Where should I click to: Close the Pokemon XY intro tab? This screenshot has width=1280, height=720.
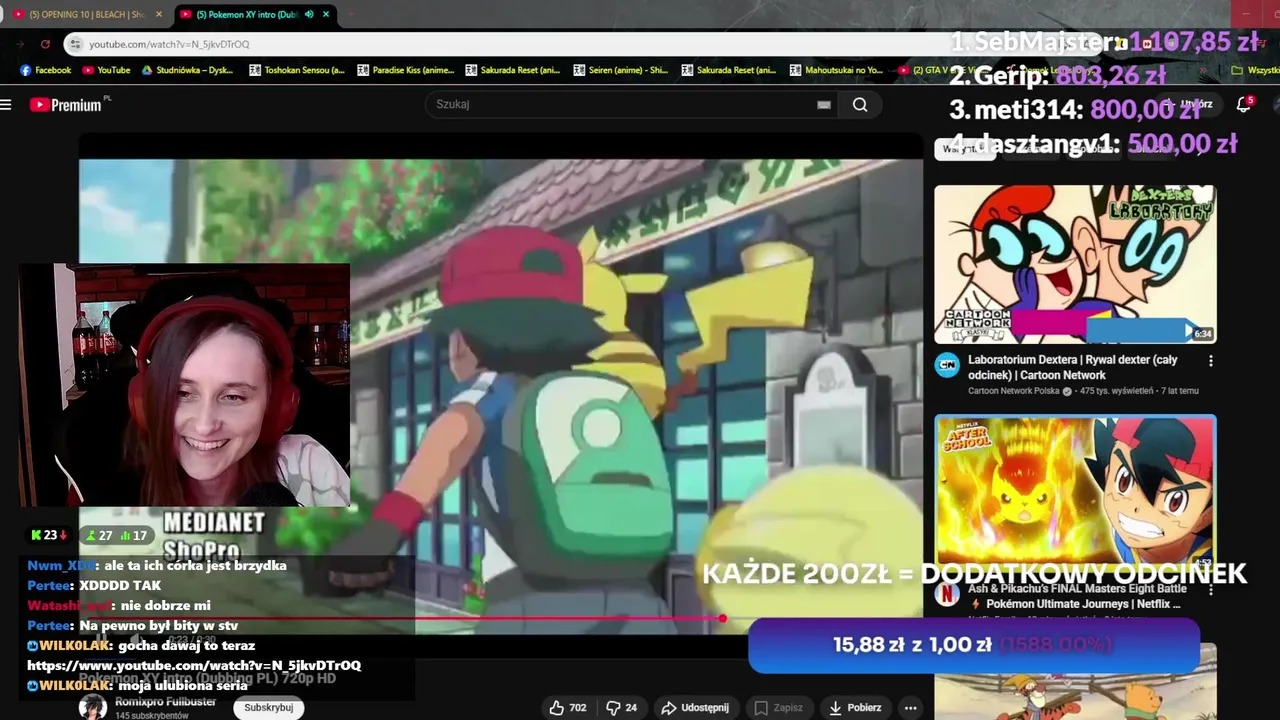pyautogui.click(x=326, y=14)
